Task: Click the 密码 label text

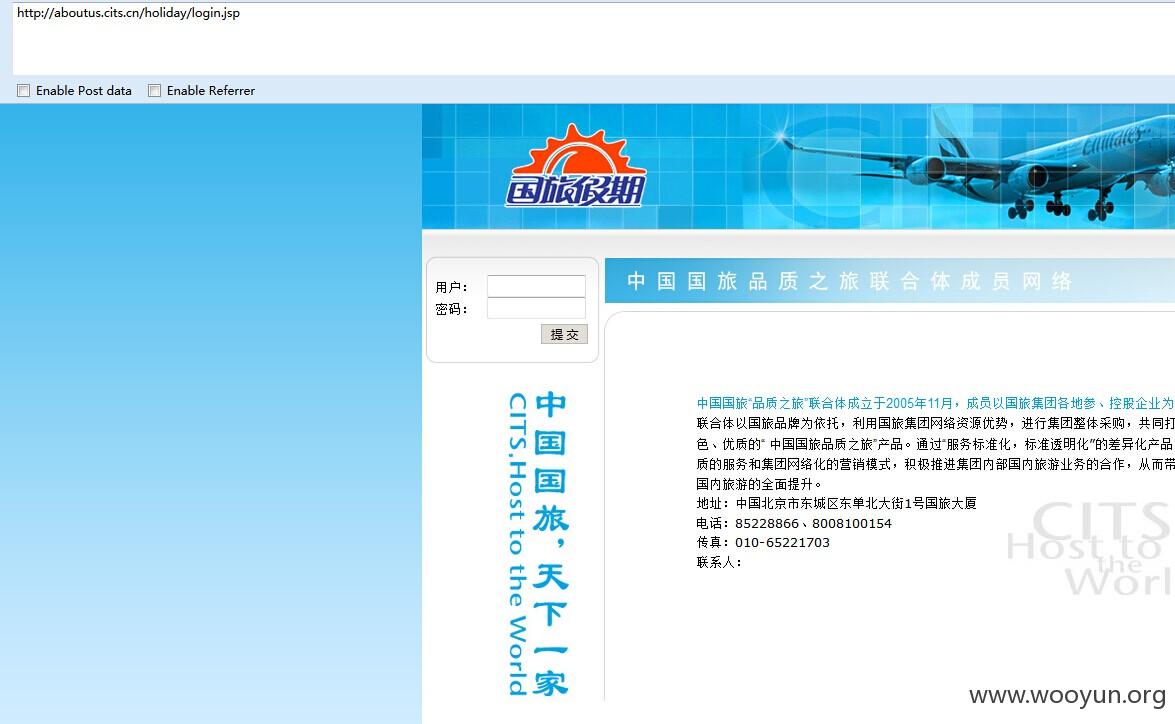Action: pos(451,309)
